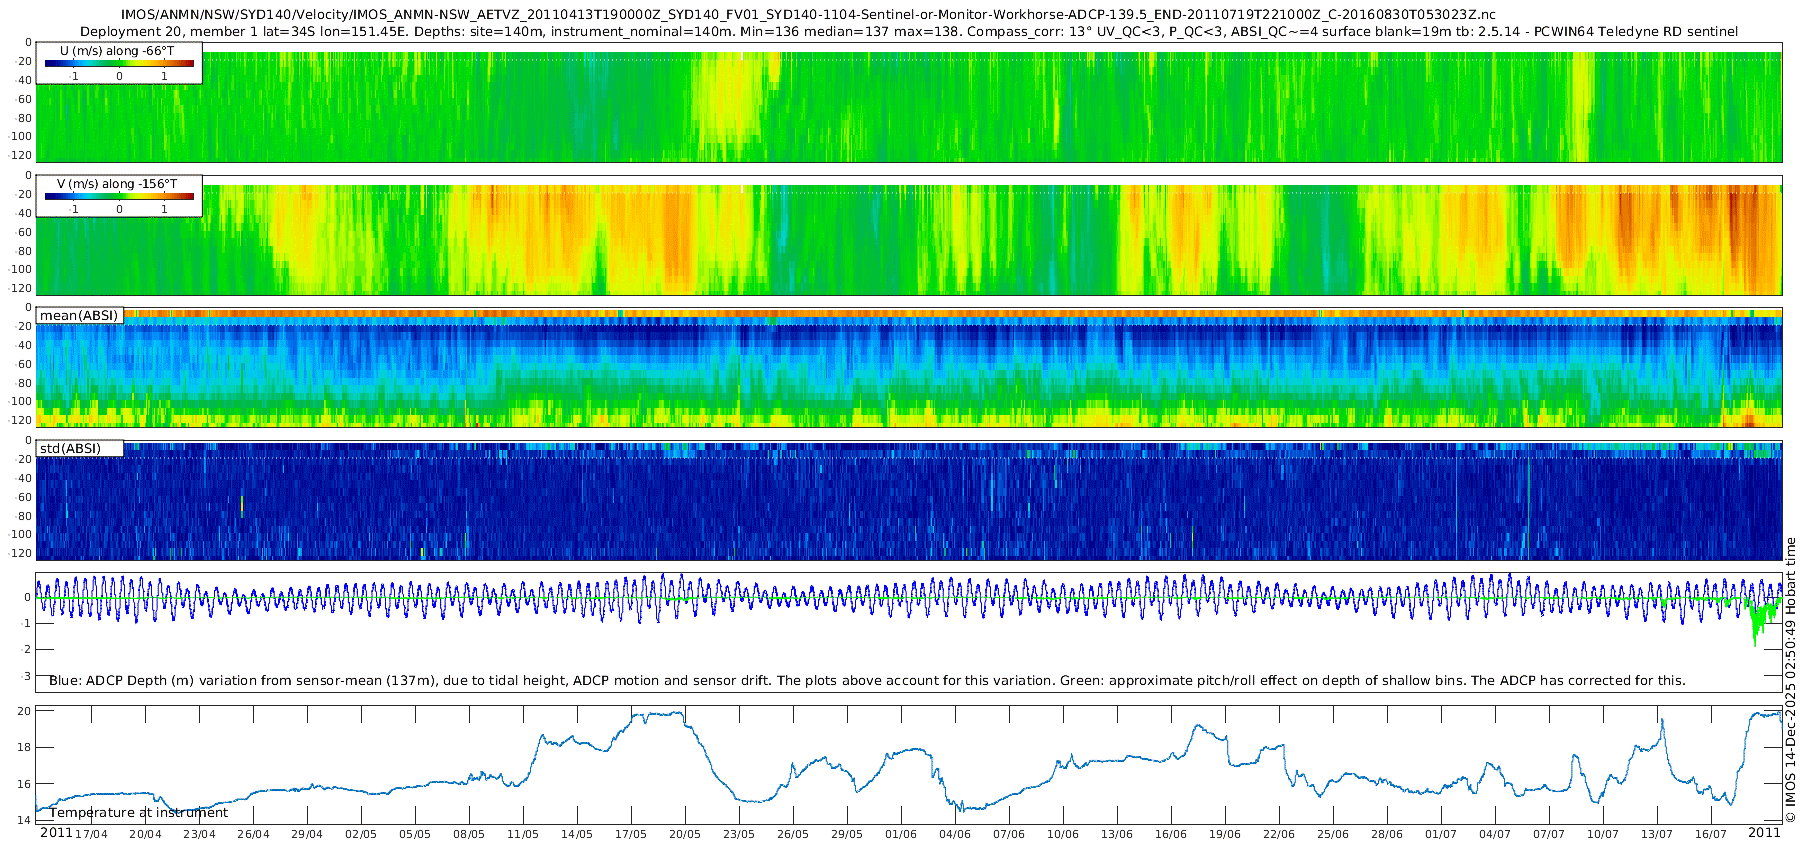
Task: Click the 10/06 date tick
Action: 1063,834
